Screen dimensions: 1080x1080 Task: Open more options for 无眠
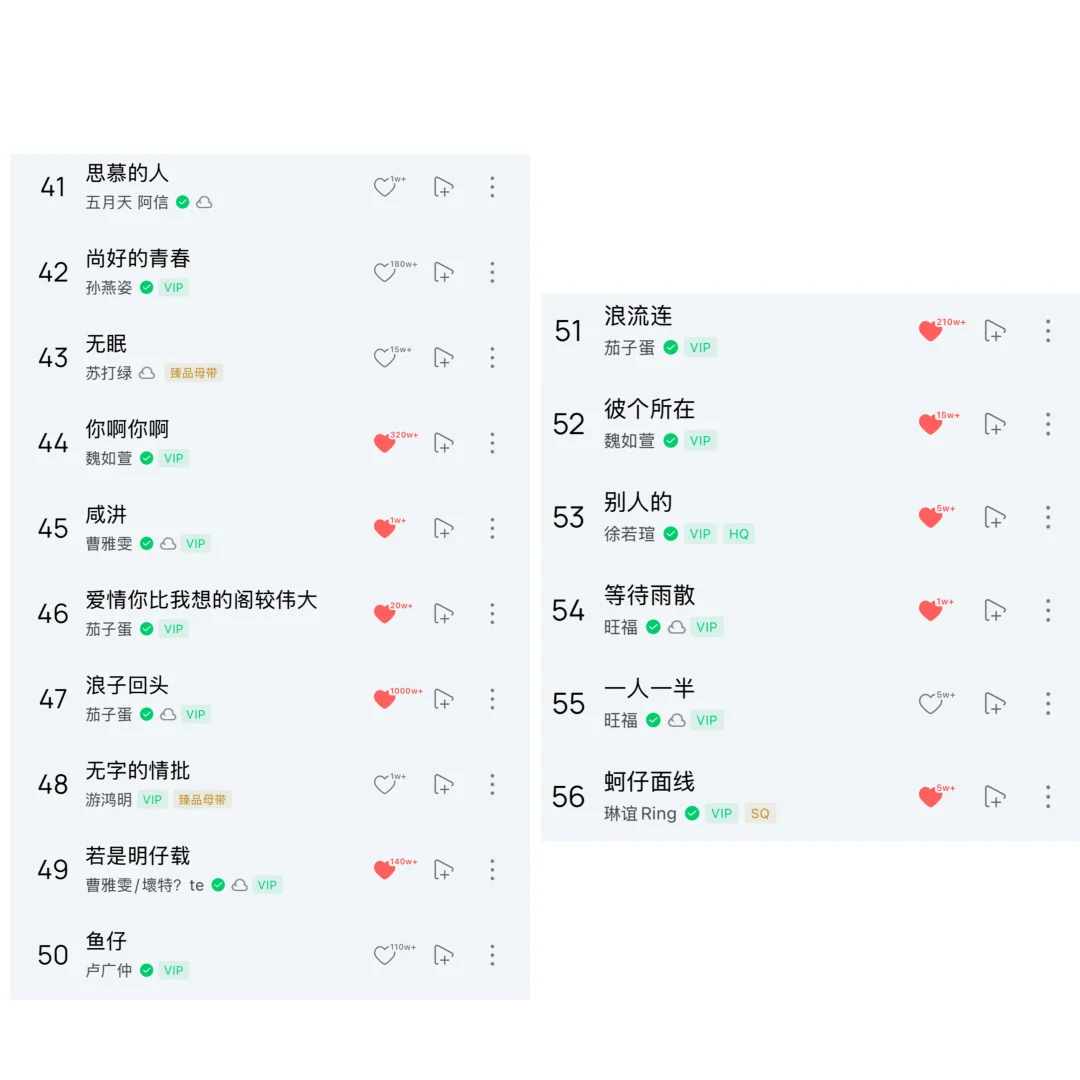click(x=492, y=357)
